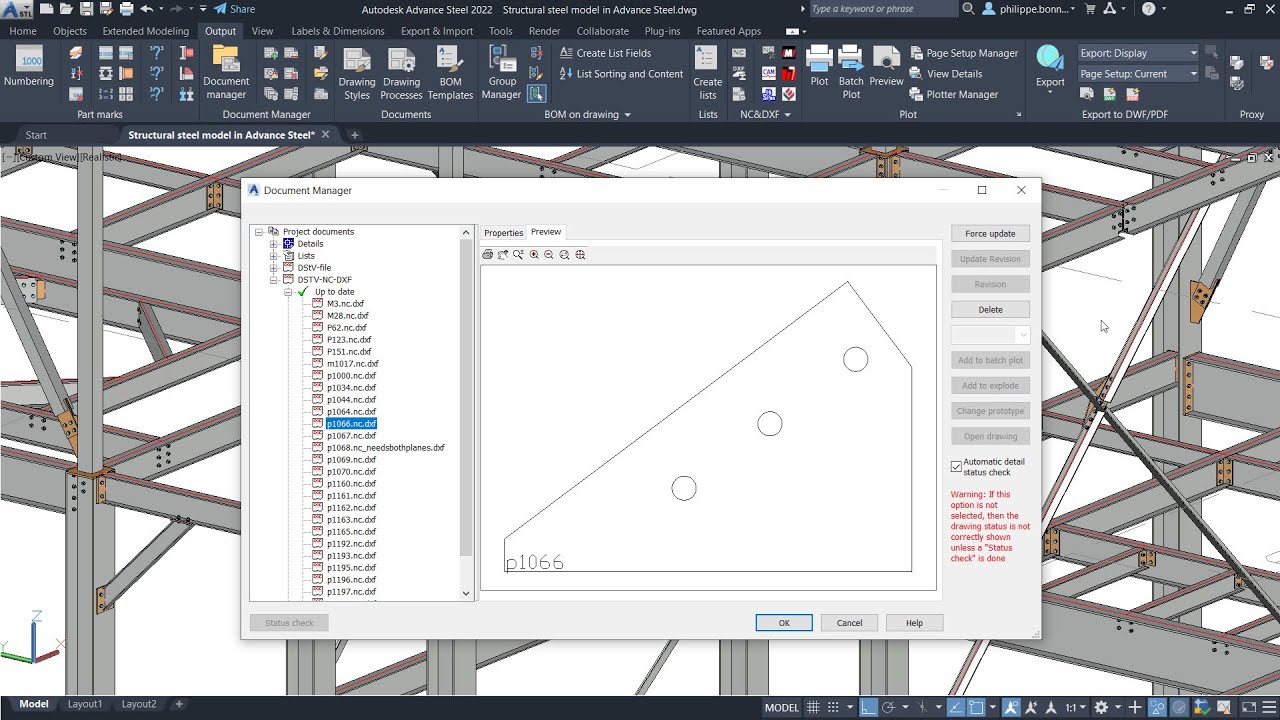The image size is (1280, 720).
Task: Toggle Automatic detail status check checkbox
Action: click(956, 467)
